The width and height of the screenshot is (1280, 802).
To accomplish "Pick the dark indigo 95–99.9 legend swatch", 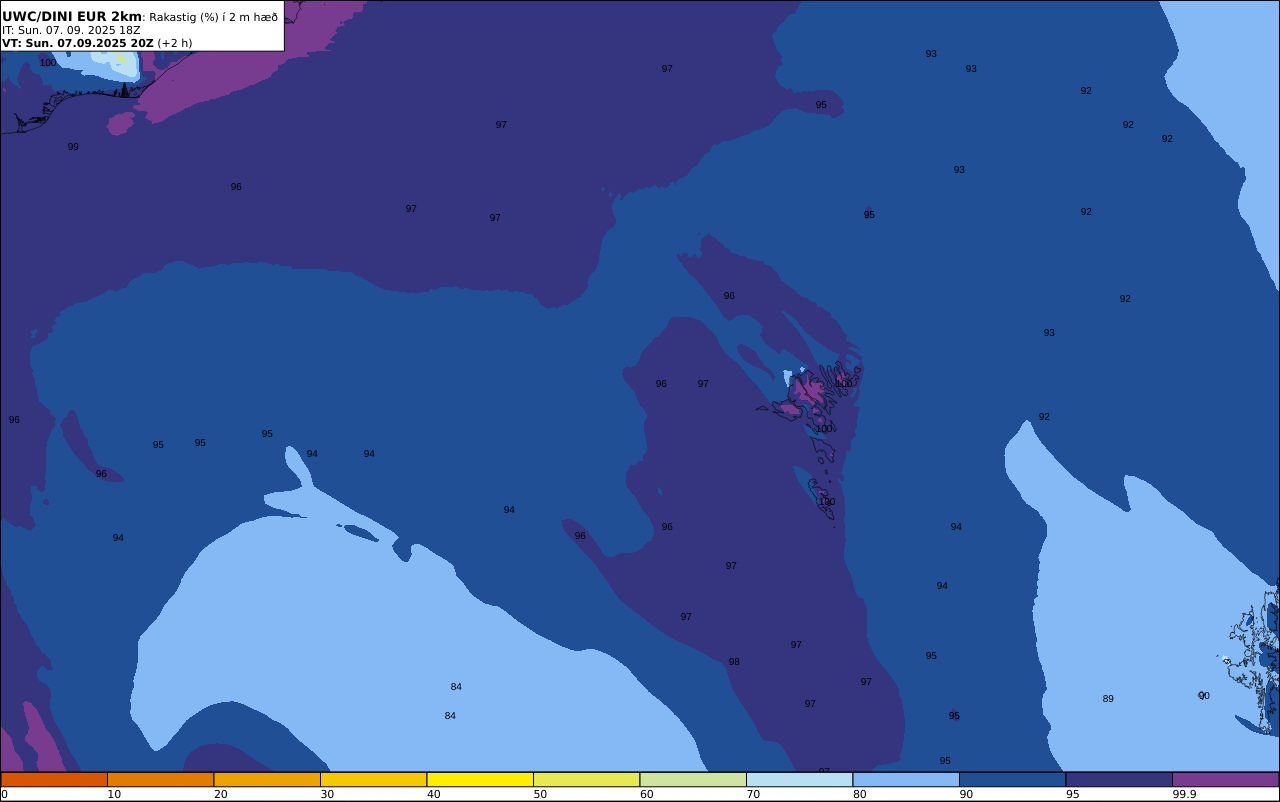I will point(1119,779).
